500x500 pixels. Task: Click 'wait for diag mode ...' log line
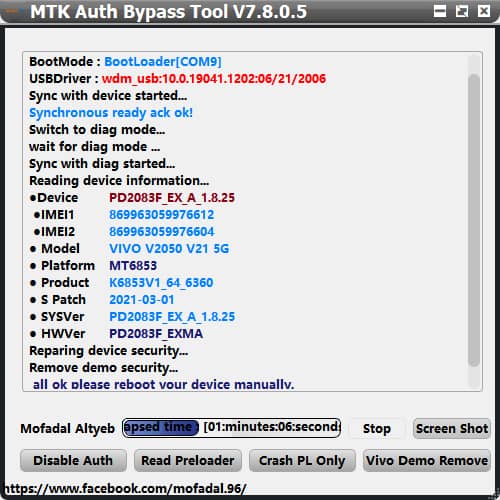tap(95, 147)
